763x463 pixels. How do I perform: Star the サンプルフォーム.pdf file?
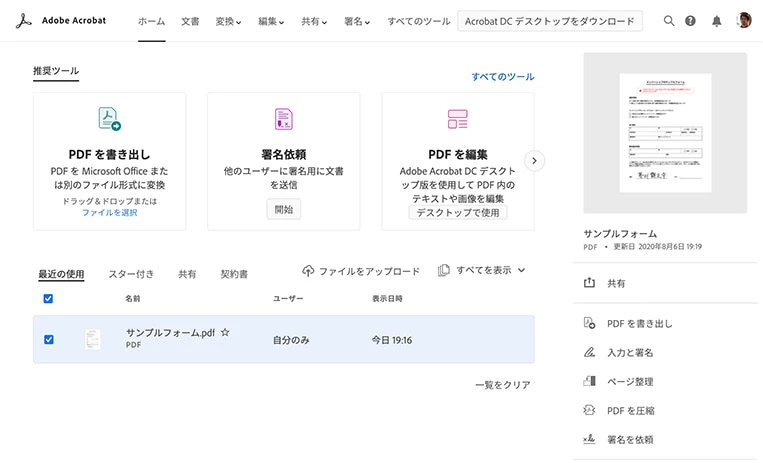pyautogui.click(x=225, y=333)
